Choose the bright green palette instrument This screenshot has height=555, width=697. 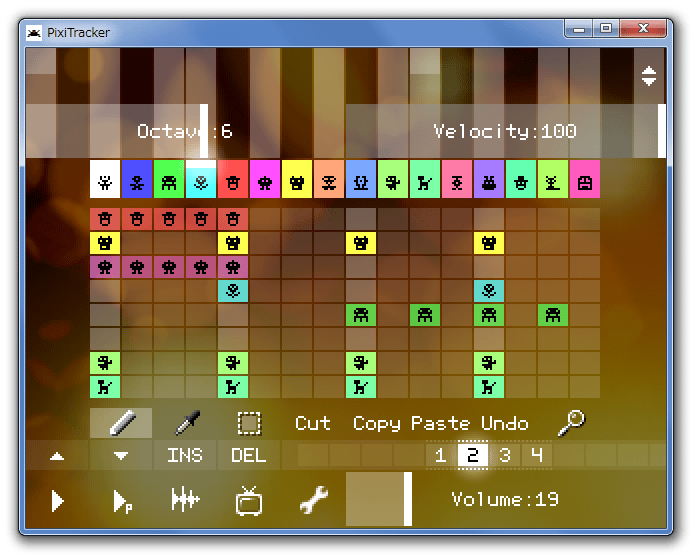169,179
